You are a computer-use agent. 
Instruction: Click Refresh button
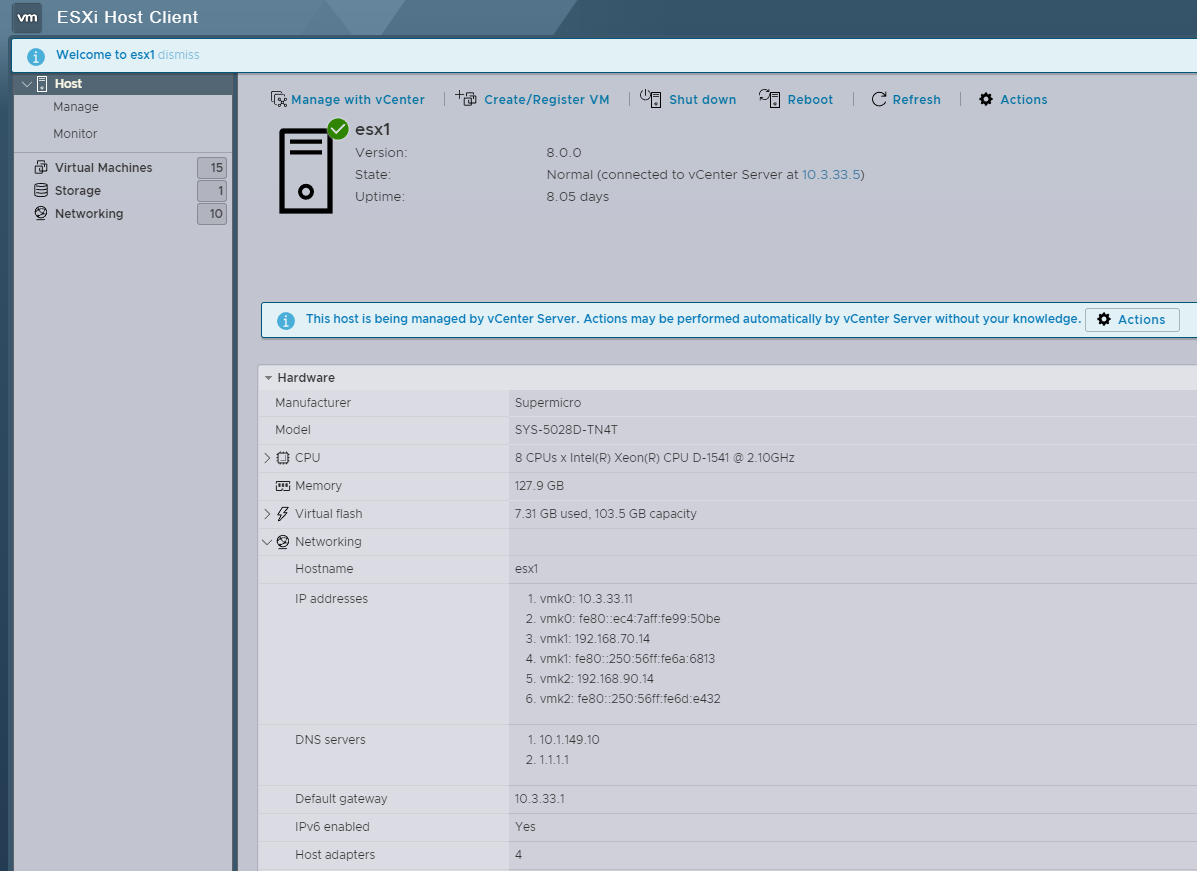pyautogui.click(x=906, y=99)
